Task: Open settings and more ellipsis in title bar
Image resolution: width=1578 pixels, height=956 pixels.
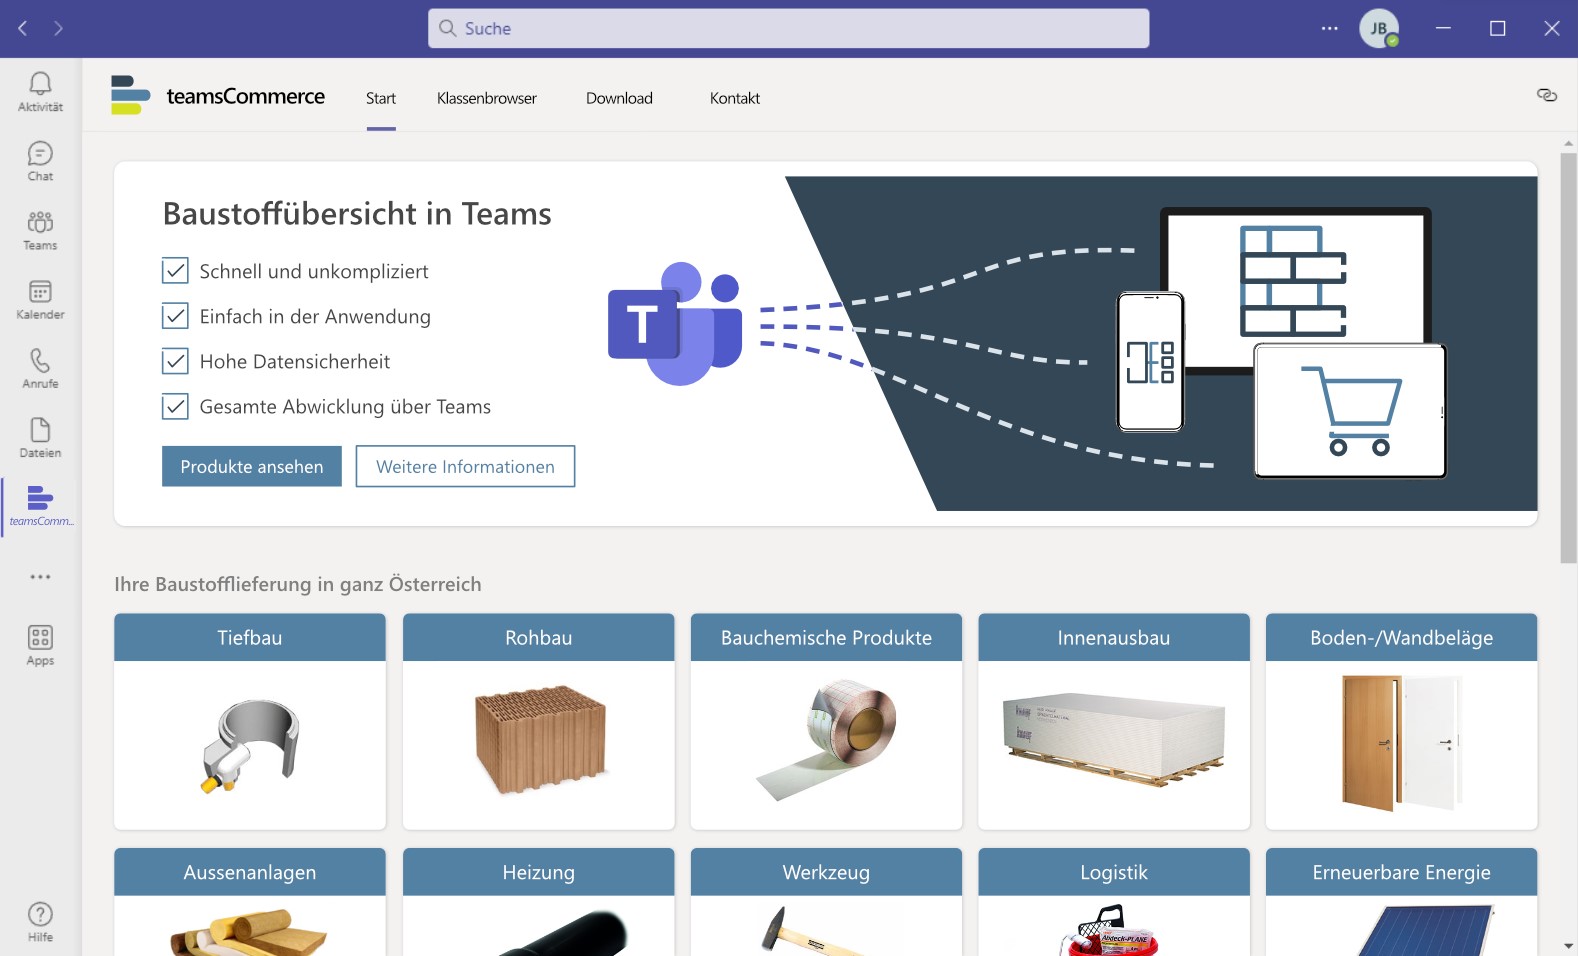Action: coord(1329,28)
